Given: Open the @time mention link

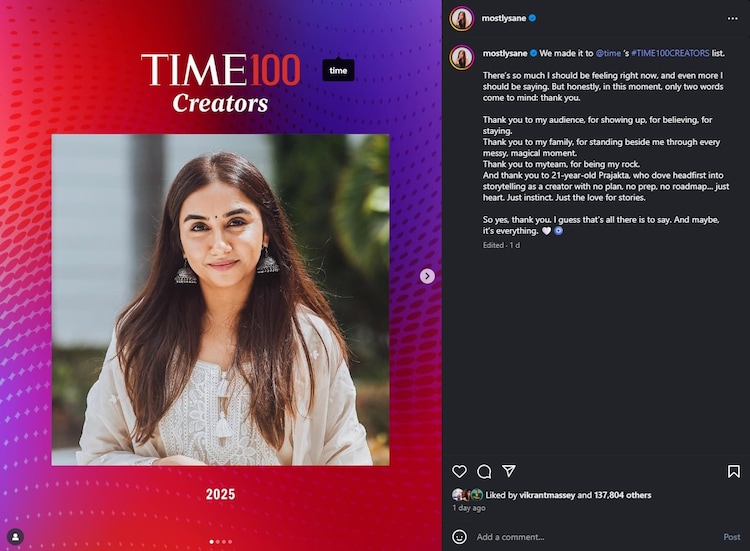Looking at the screenshot, I should coord(608,54).
